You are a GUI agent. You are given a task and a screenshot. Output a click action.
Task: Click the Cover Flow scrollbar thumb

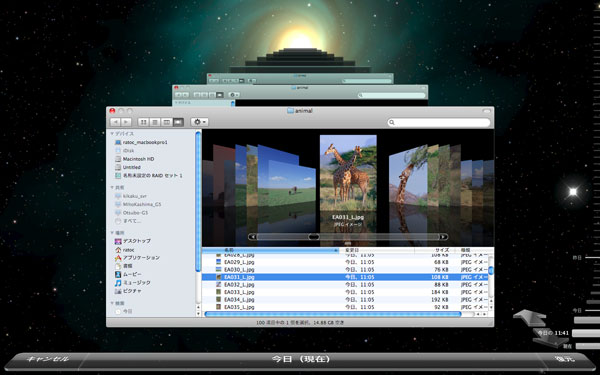point(313,237)
